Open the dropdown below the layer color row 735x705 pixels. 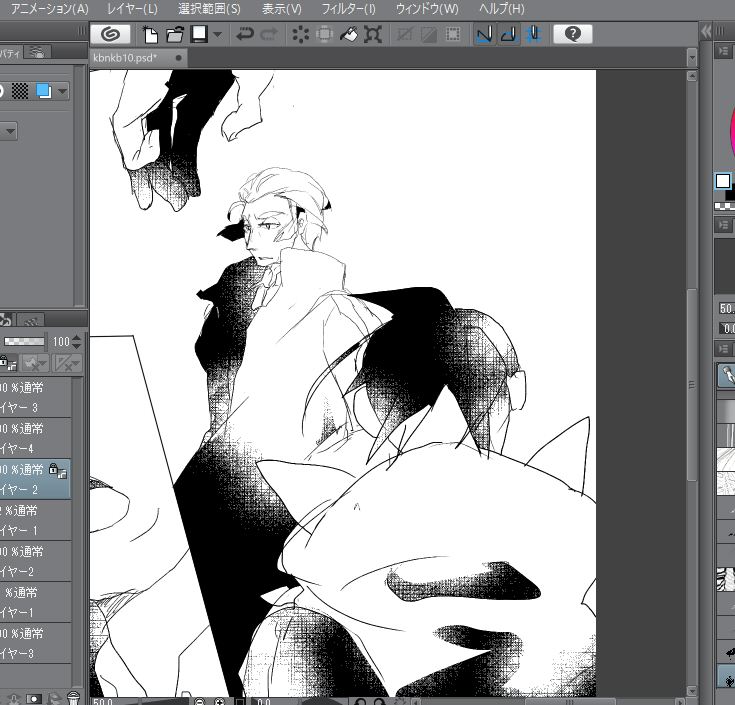tap(9, 131)
